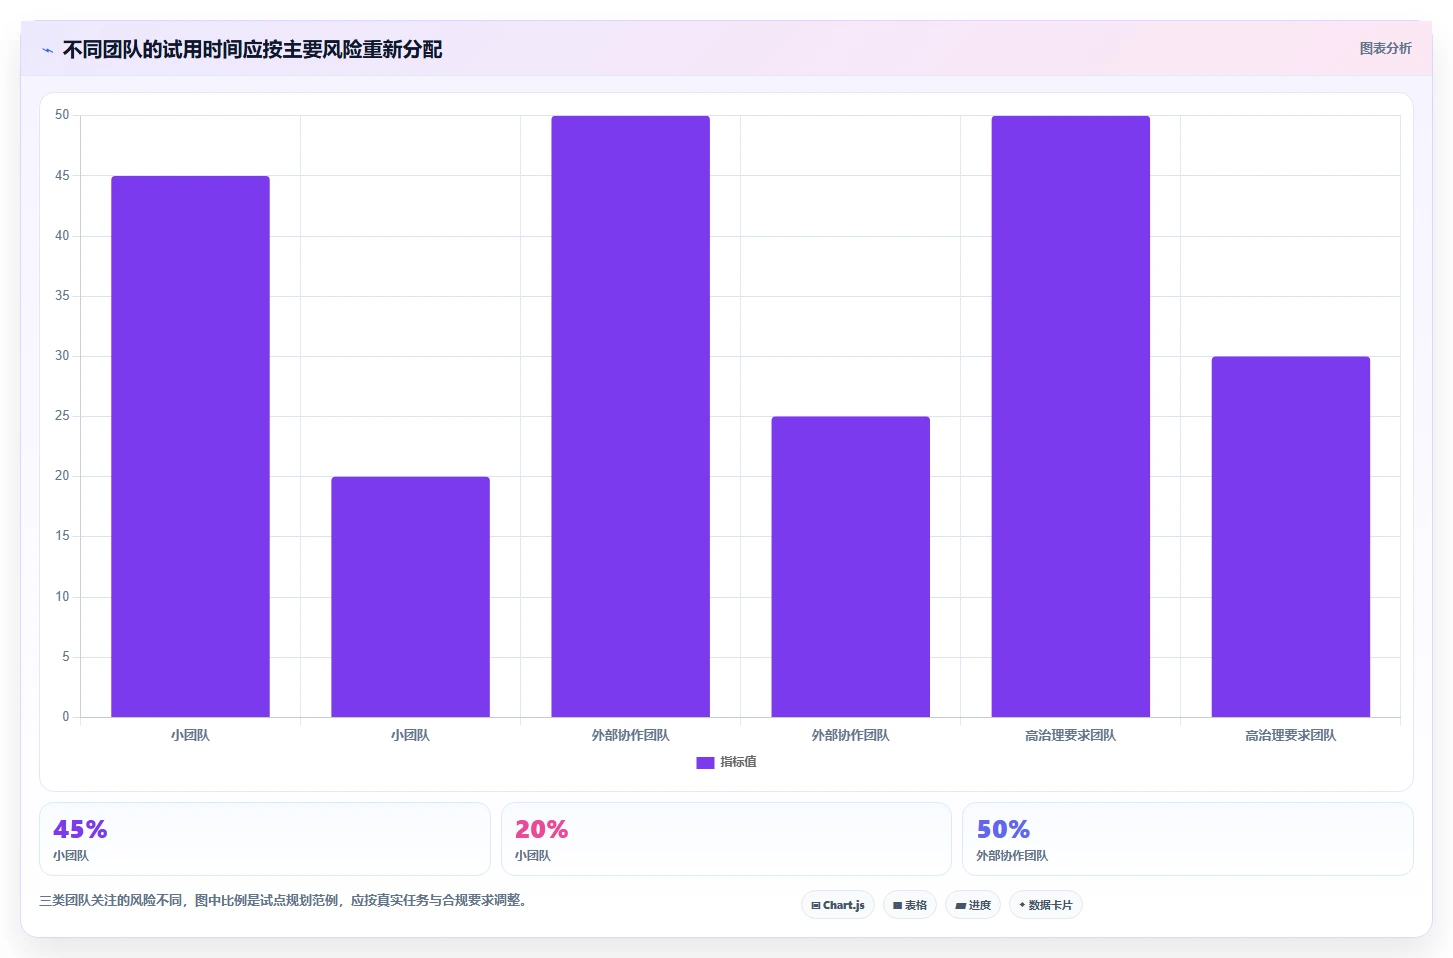Select the 50% 外部协作团队 stat card
Screen dimensions: 1453x958
pos(1188,839)
